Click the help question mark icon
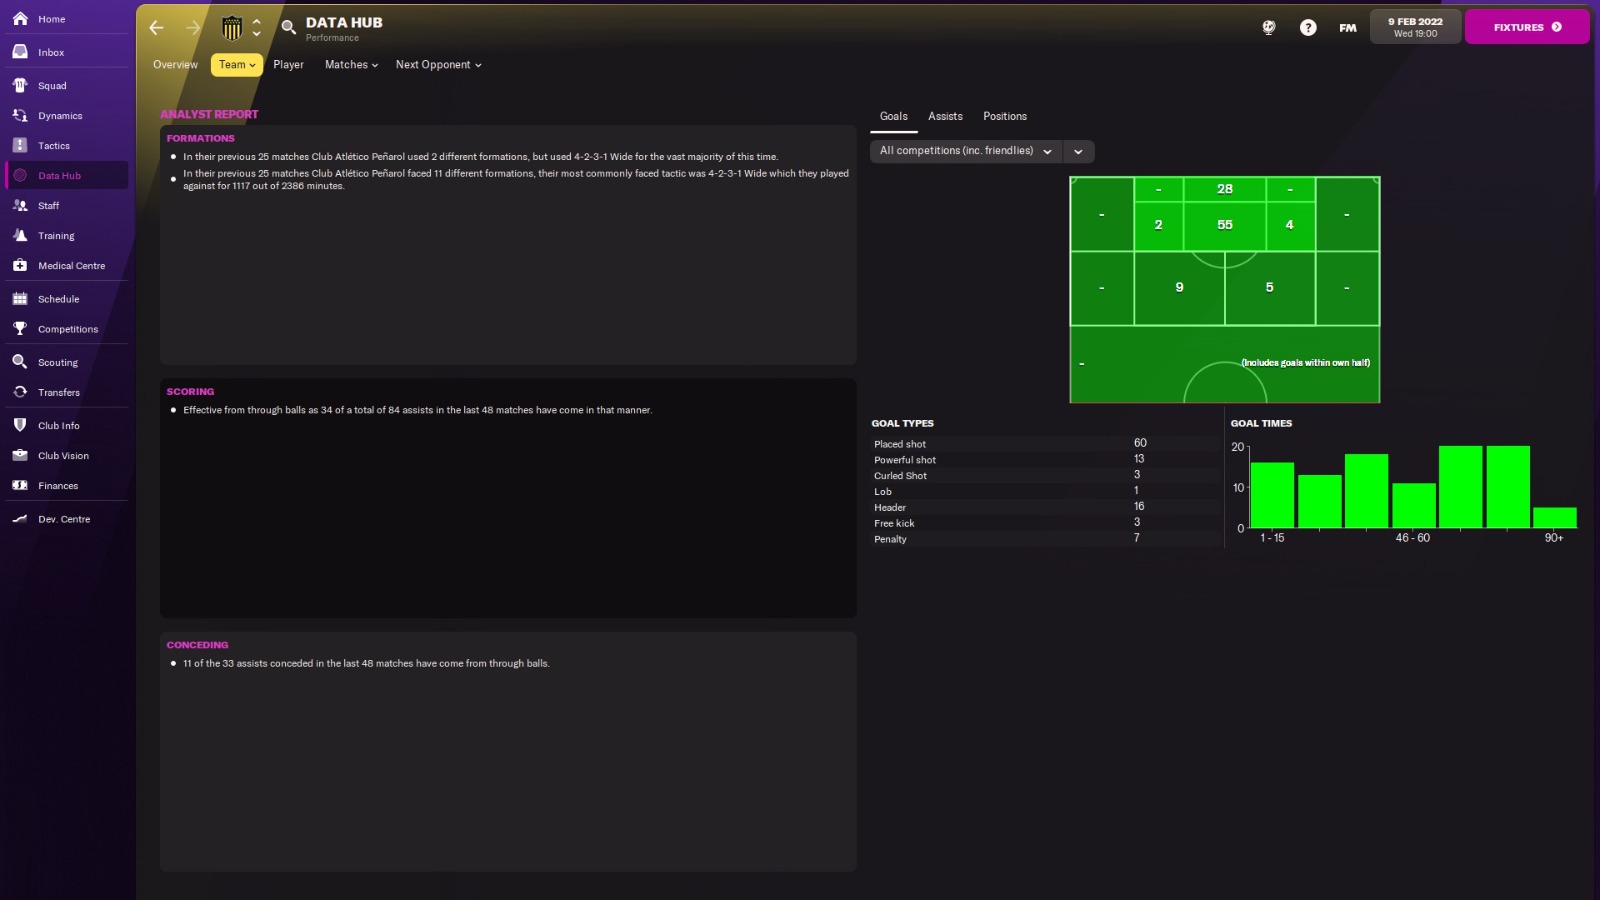 coord(1308,27)
